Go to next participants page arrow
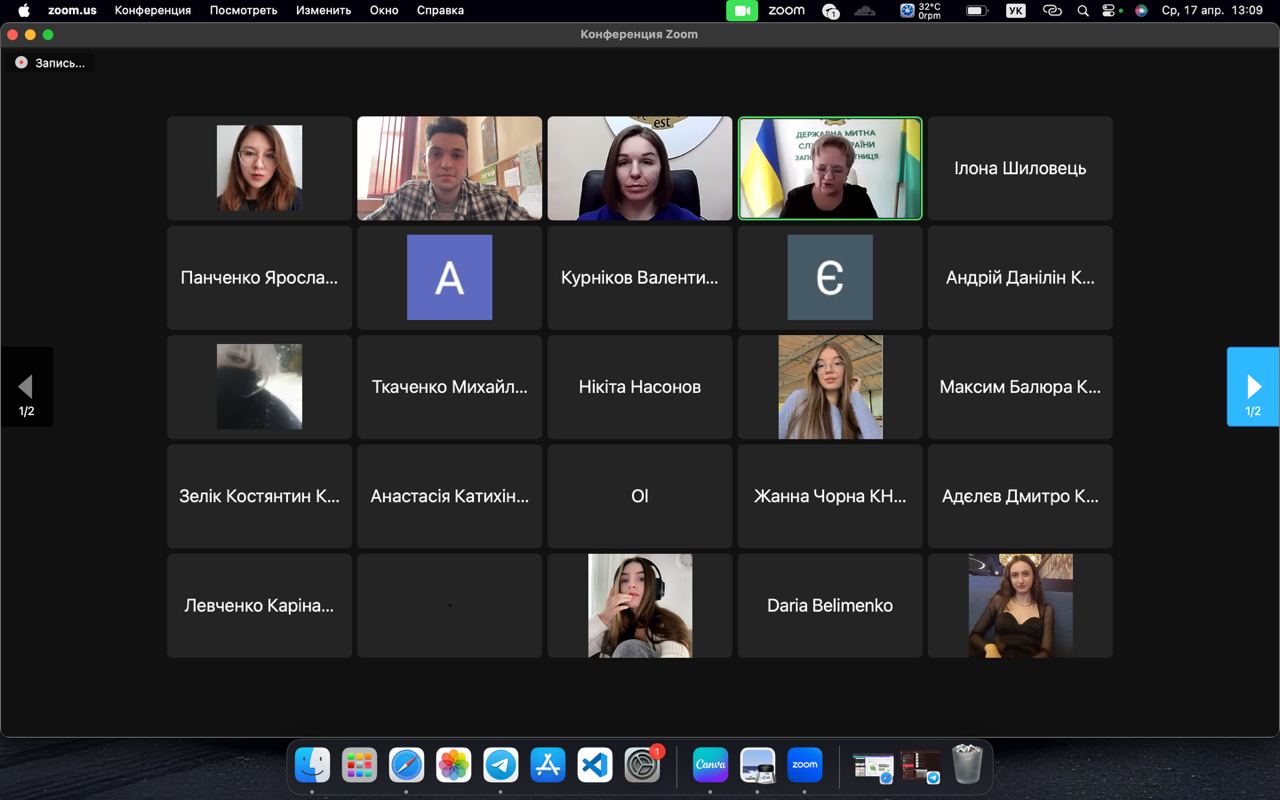The height and width of the screenshot is (800, 1280). point(1253,387)
